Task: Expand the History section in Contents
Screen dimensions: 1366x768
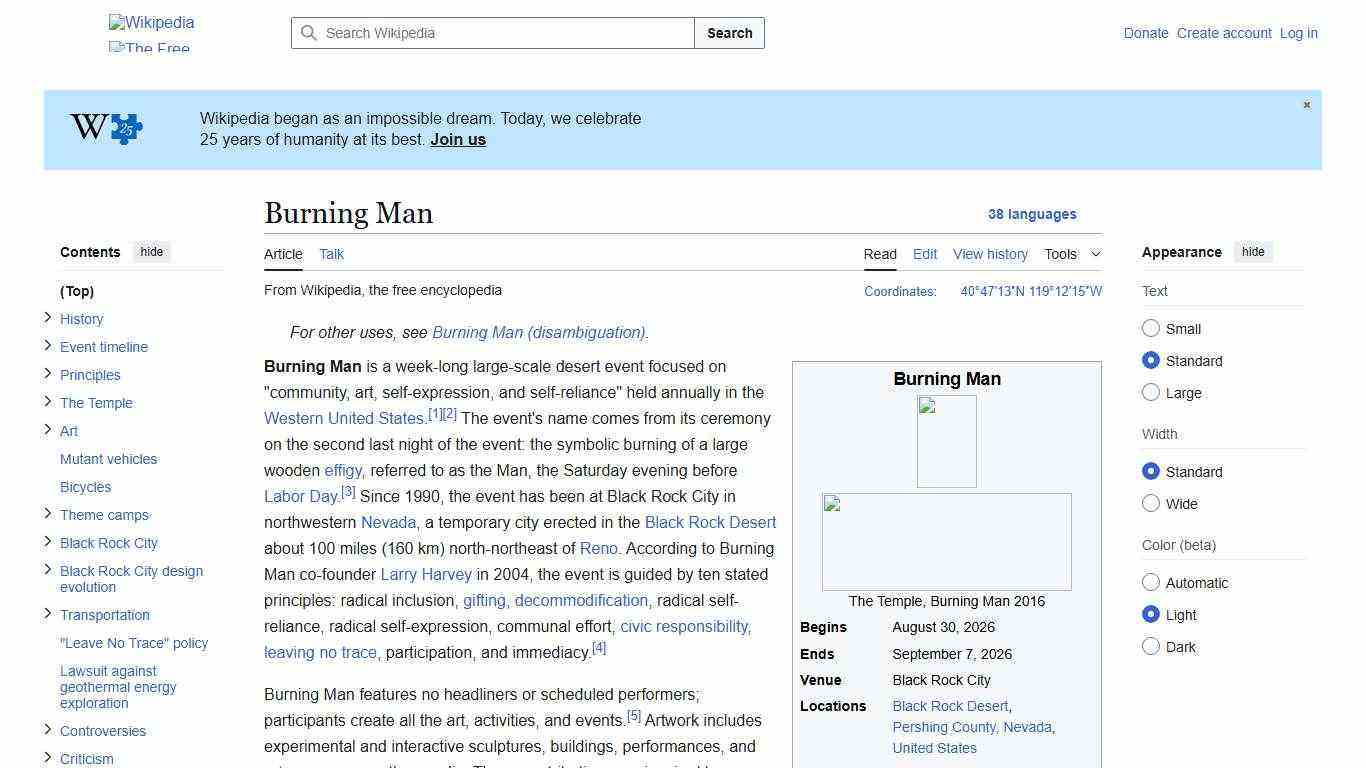Action: point(48,317)
